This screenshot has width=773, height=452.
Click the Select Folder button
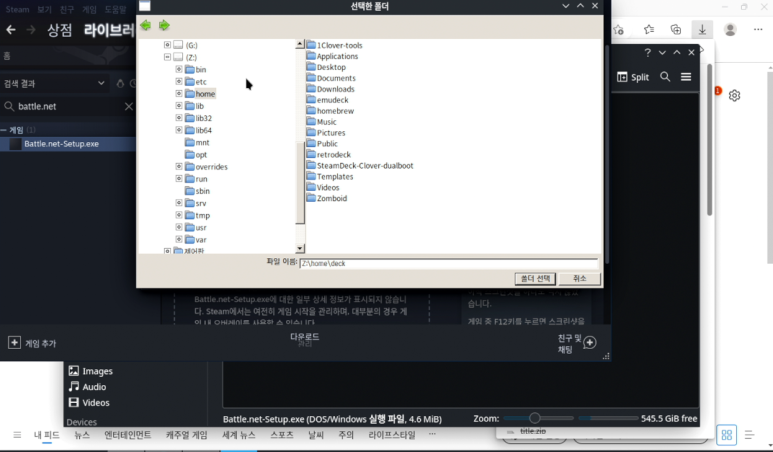[535, 278]
